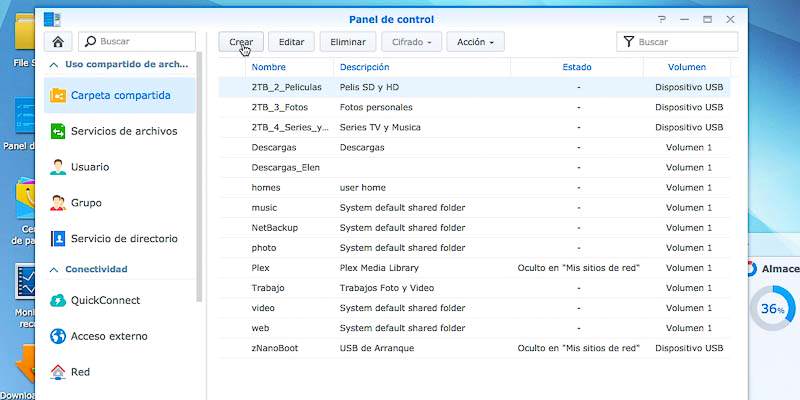Open Acceso externo globe icon
Screen dimensions: 800x400
click(58, 336)
